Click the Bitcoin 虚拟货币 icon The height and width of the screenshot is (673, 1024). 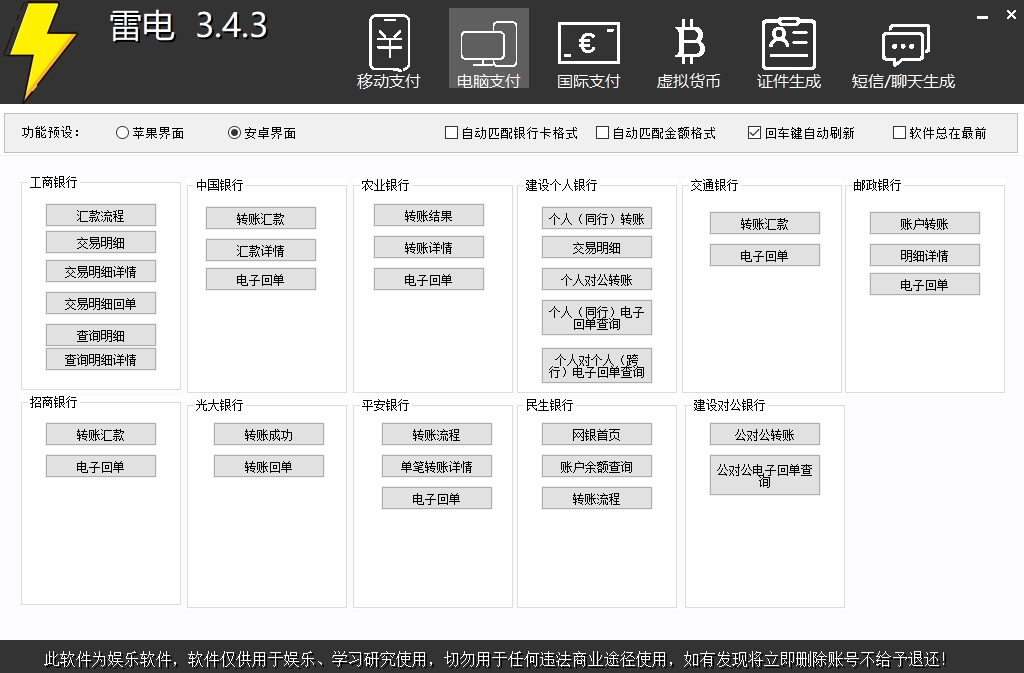pos(688,48)
